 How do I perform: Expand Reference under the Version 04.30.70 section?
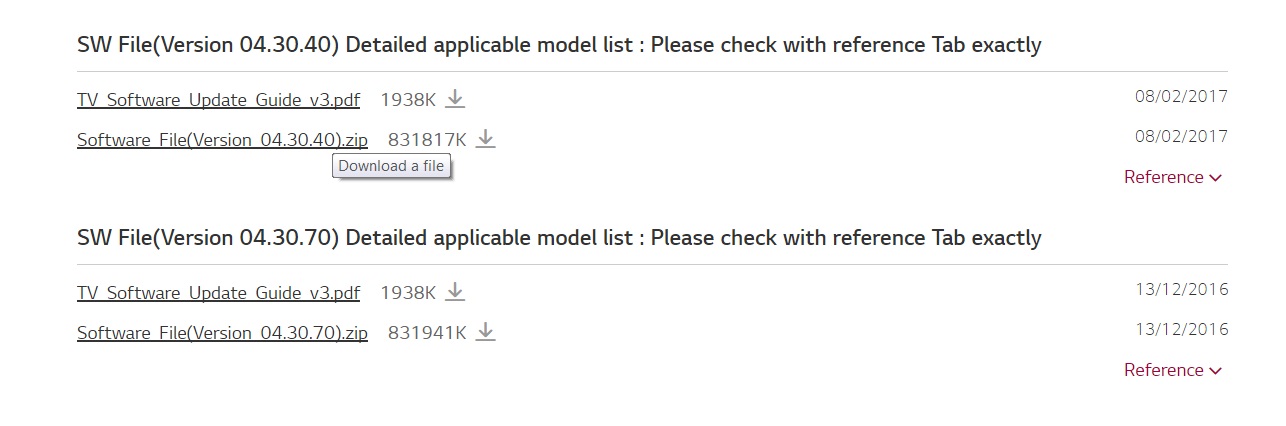(x=1172, y=370)
